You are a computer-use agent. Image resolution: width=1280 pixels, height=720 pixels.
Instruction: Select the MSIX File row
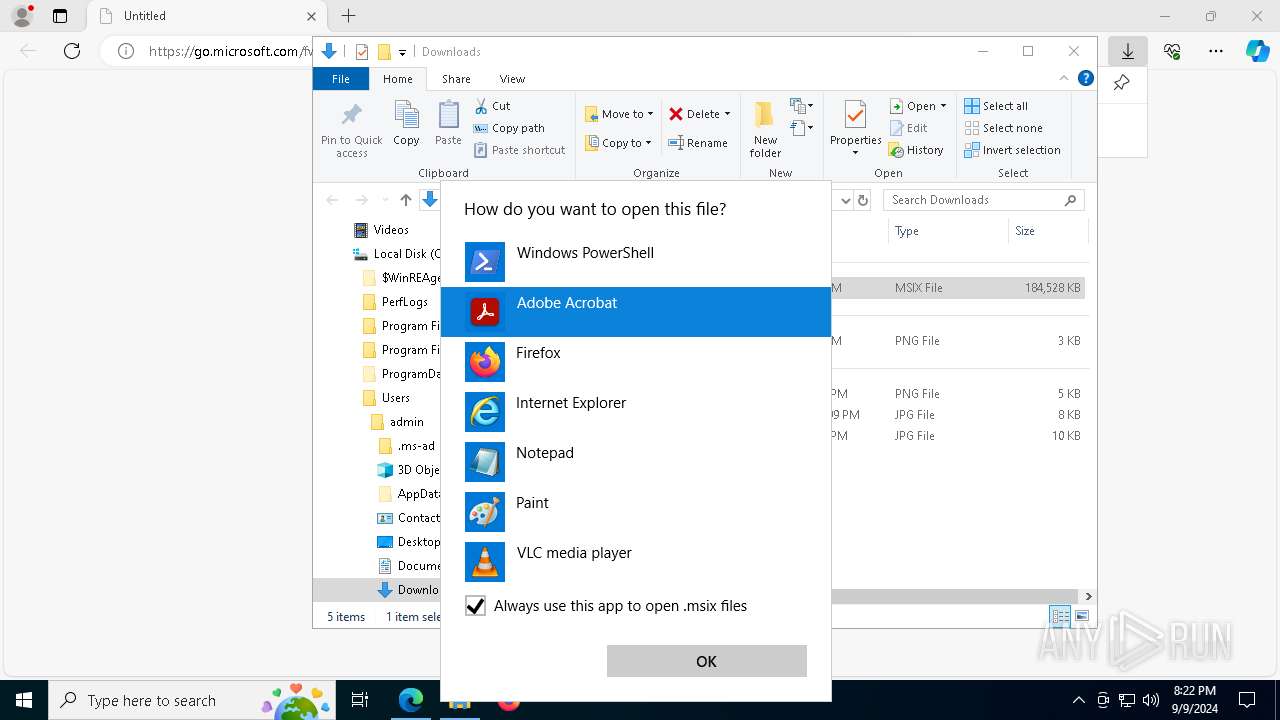pos(958,288)
